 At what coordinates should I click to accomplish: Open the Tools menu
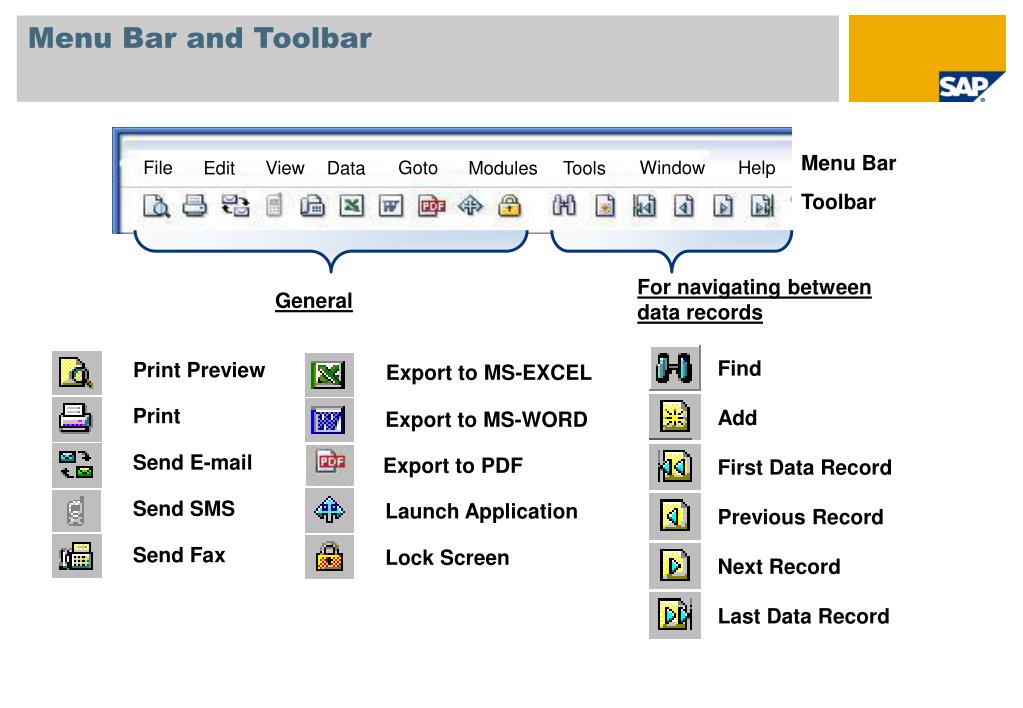(x=584, y=168)
